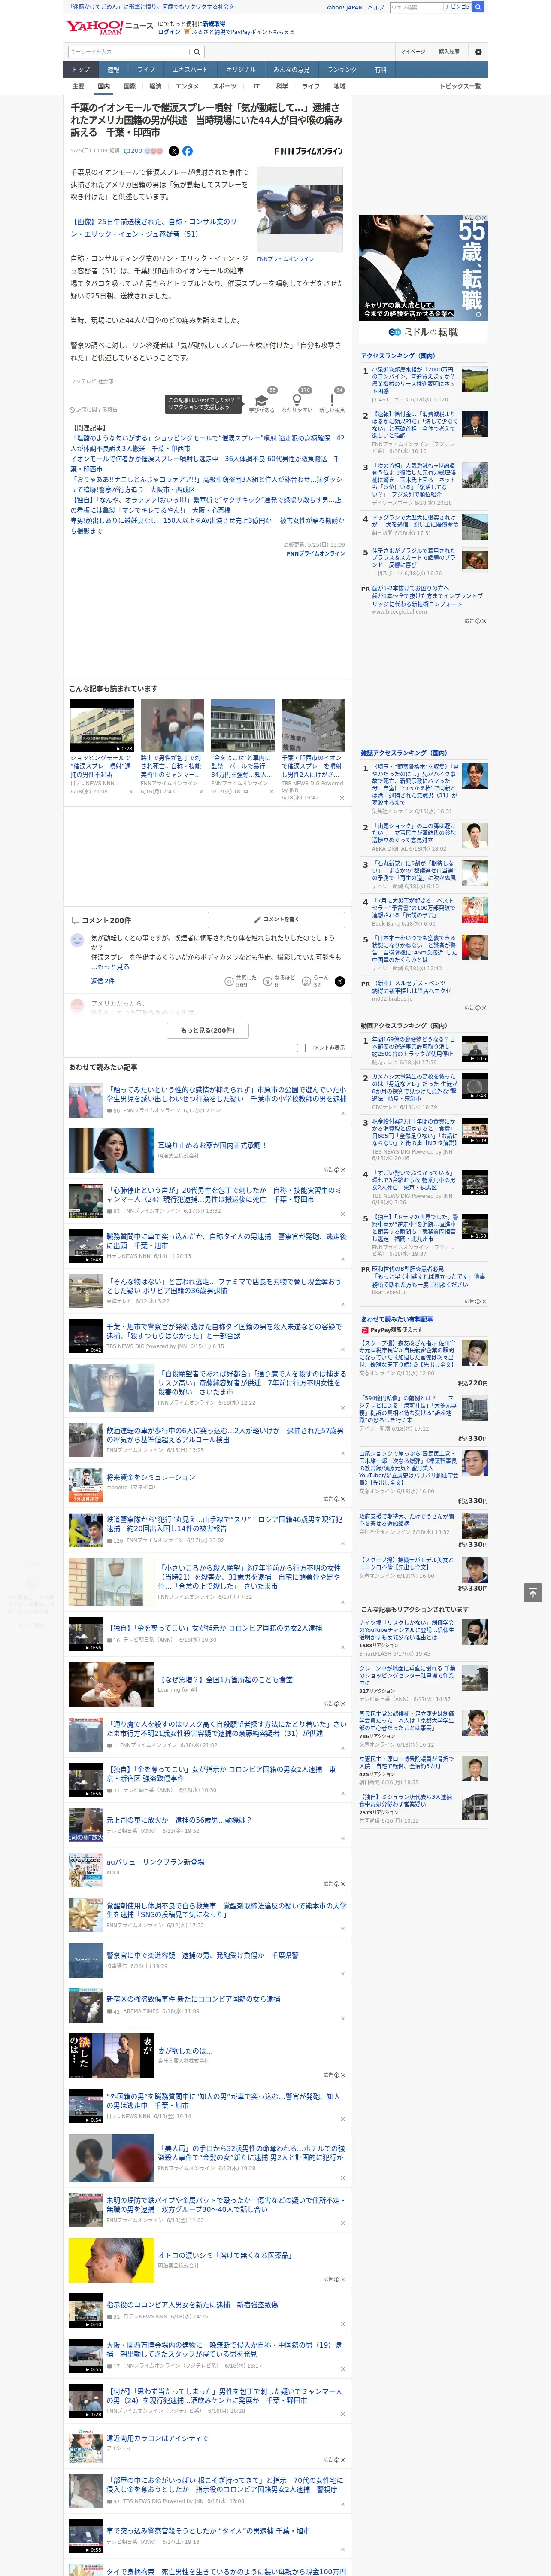The image size is (551, 2576).
Task: Open the 国際 category tab
Action: tap(129, 86)
